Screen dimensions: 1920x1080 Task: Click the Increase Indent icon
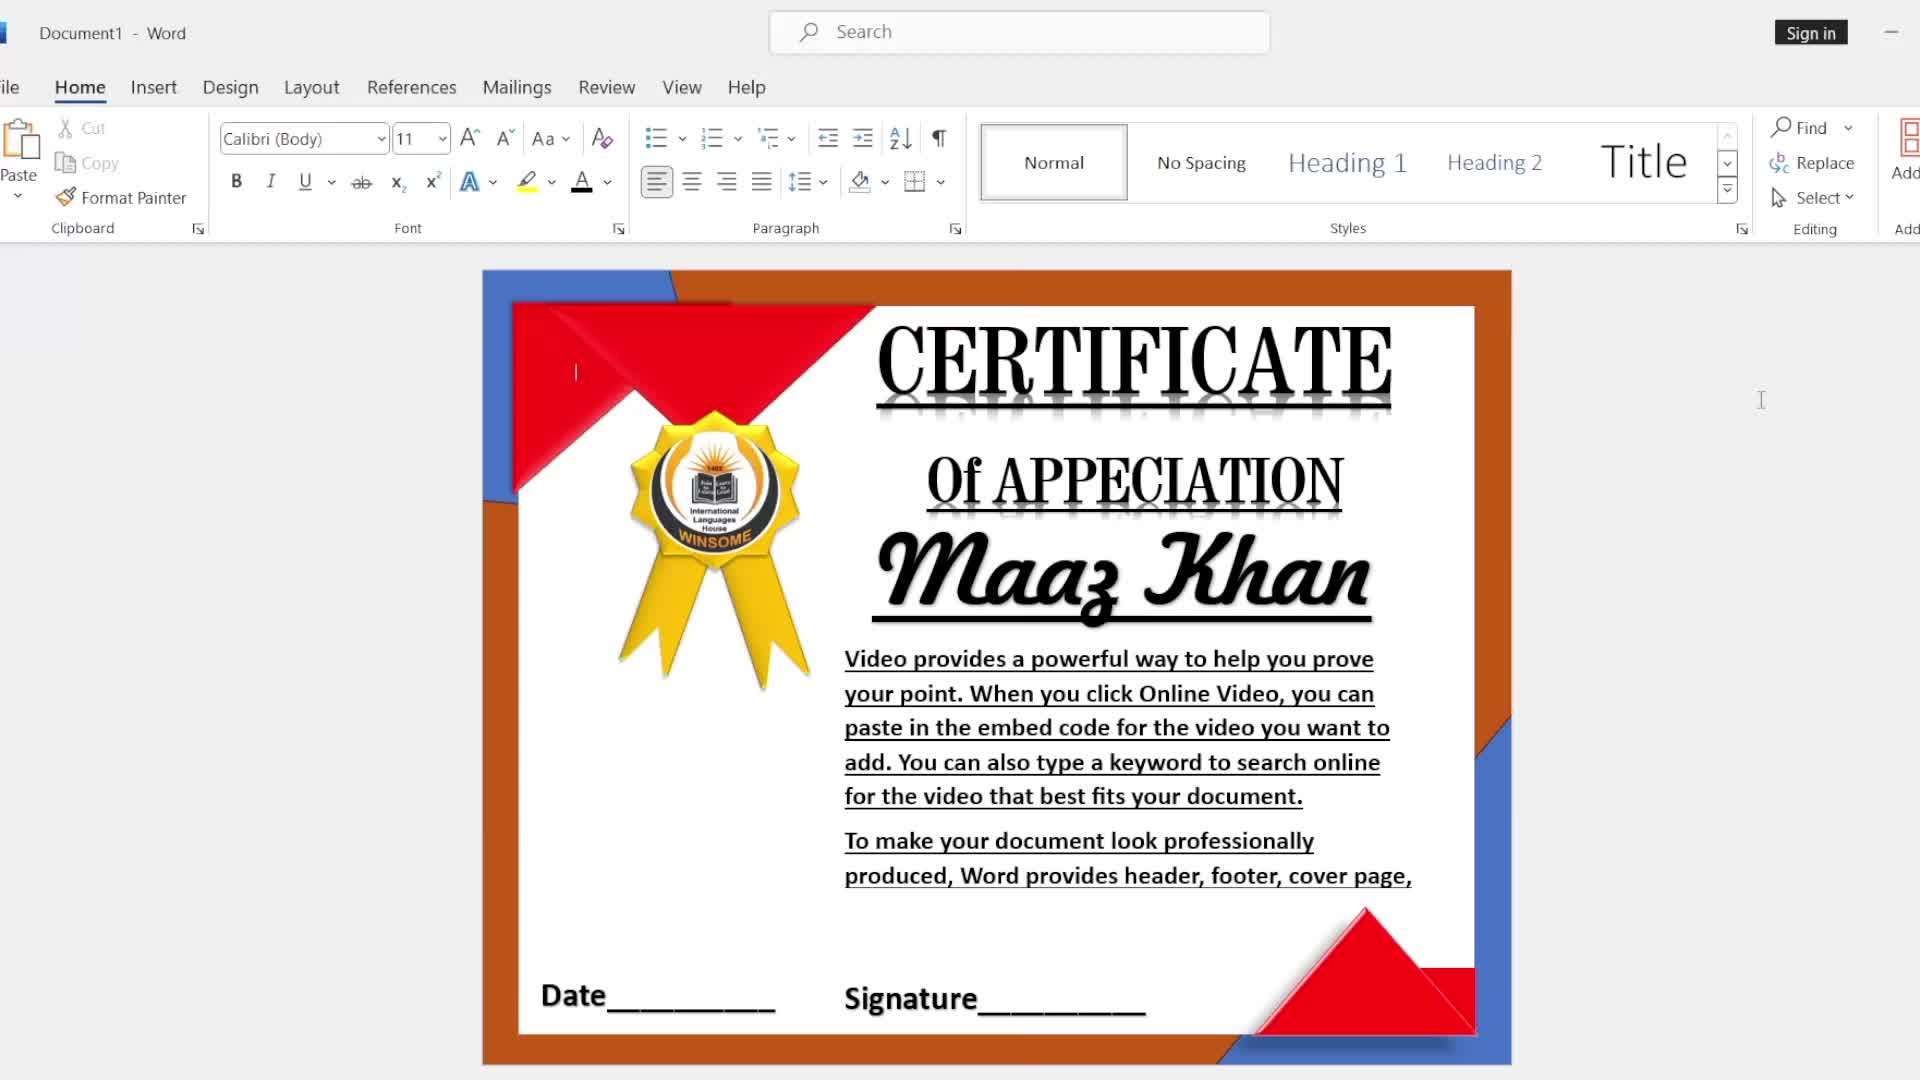click(863, 138)
